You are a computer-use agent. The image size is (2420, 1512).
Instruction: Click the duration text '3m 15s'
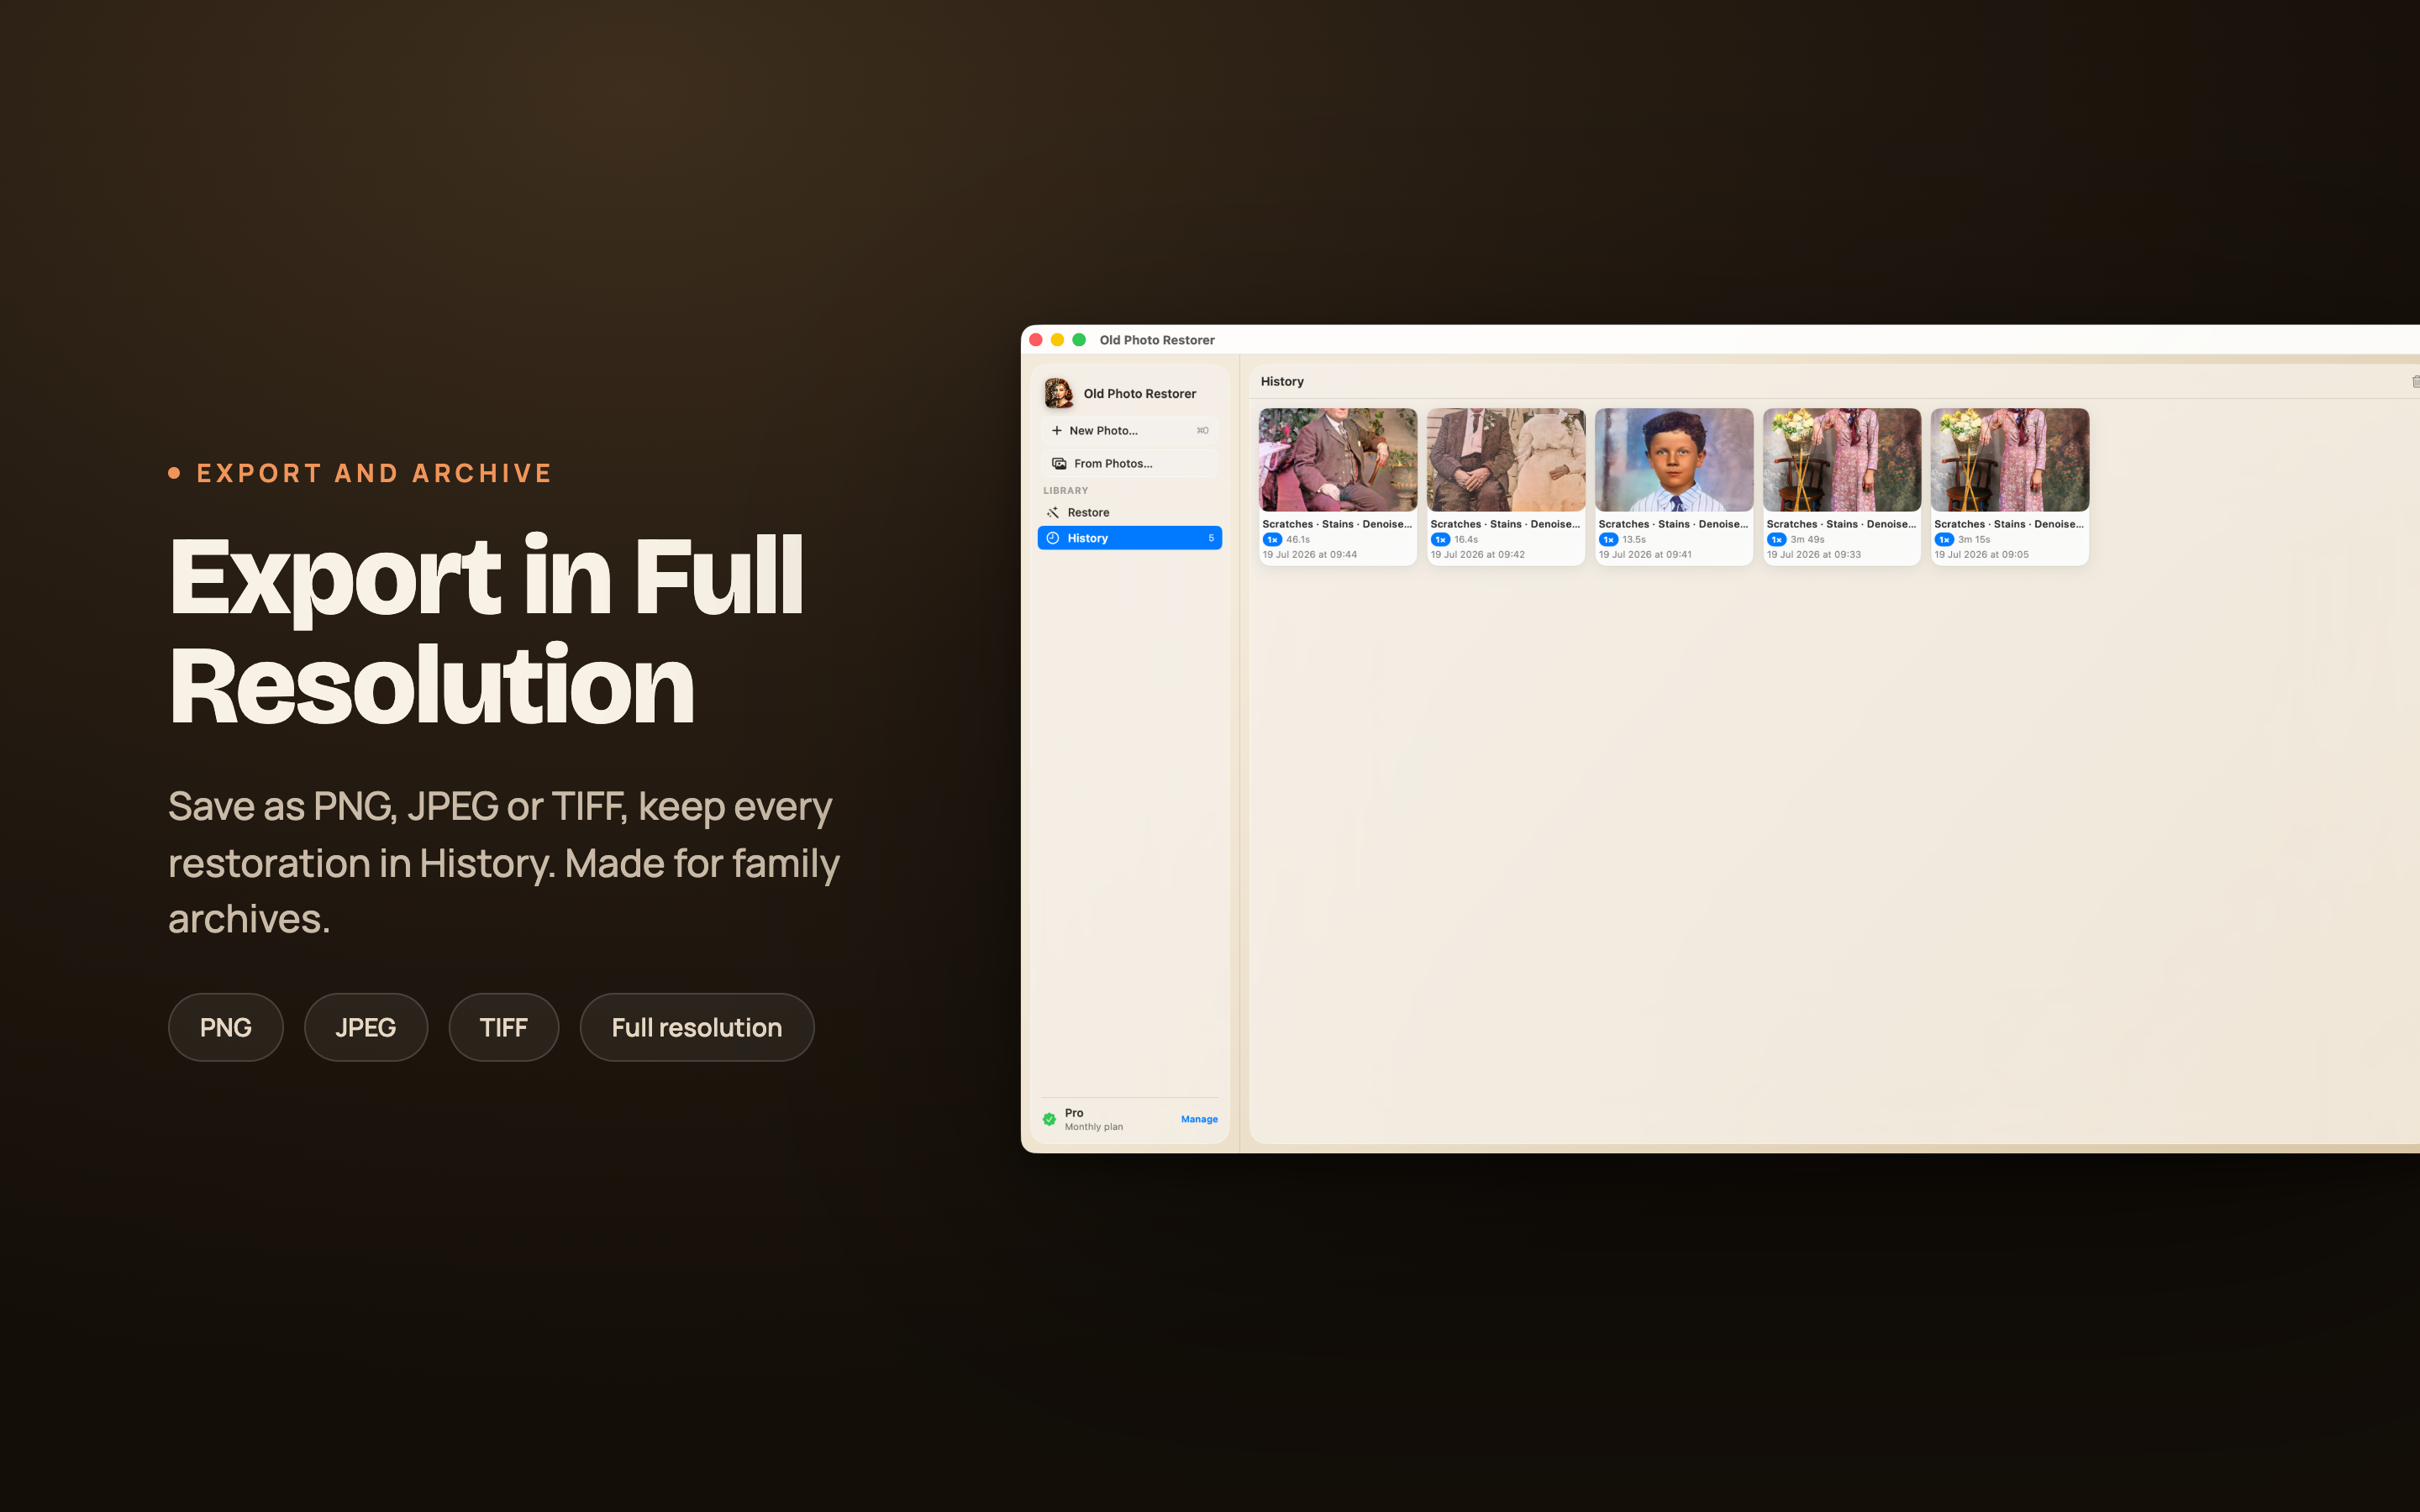[1974, 540]
